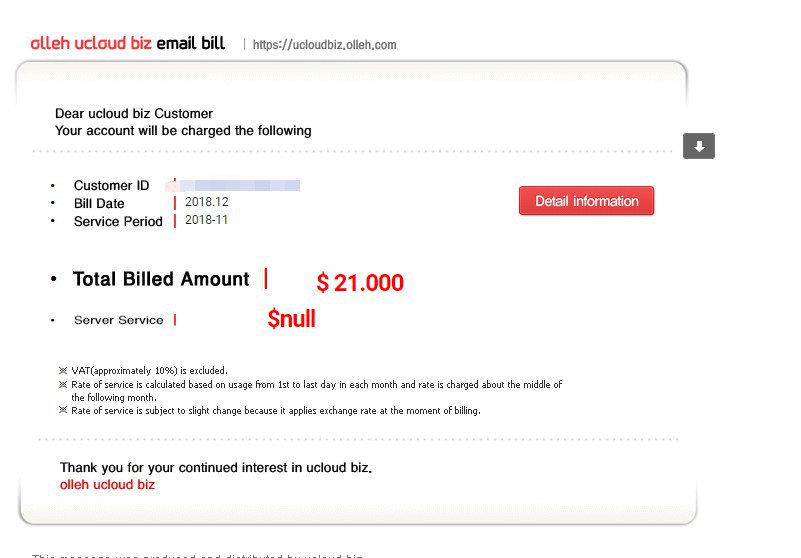This screenshot has height=558, width=801.
Task: Click the Service Period value 2018-11
Action: click(207, 220)
